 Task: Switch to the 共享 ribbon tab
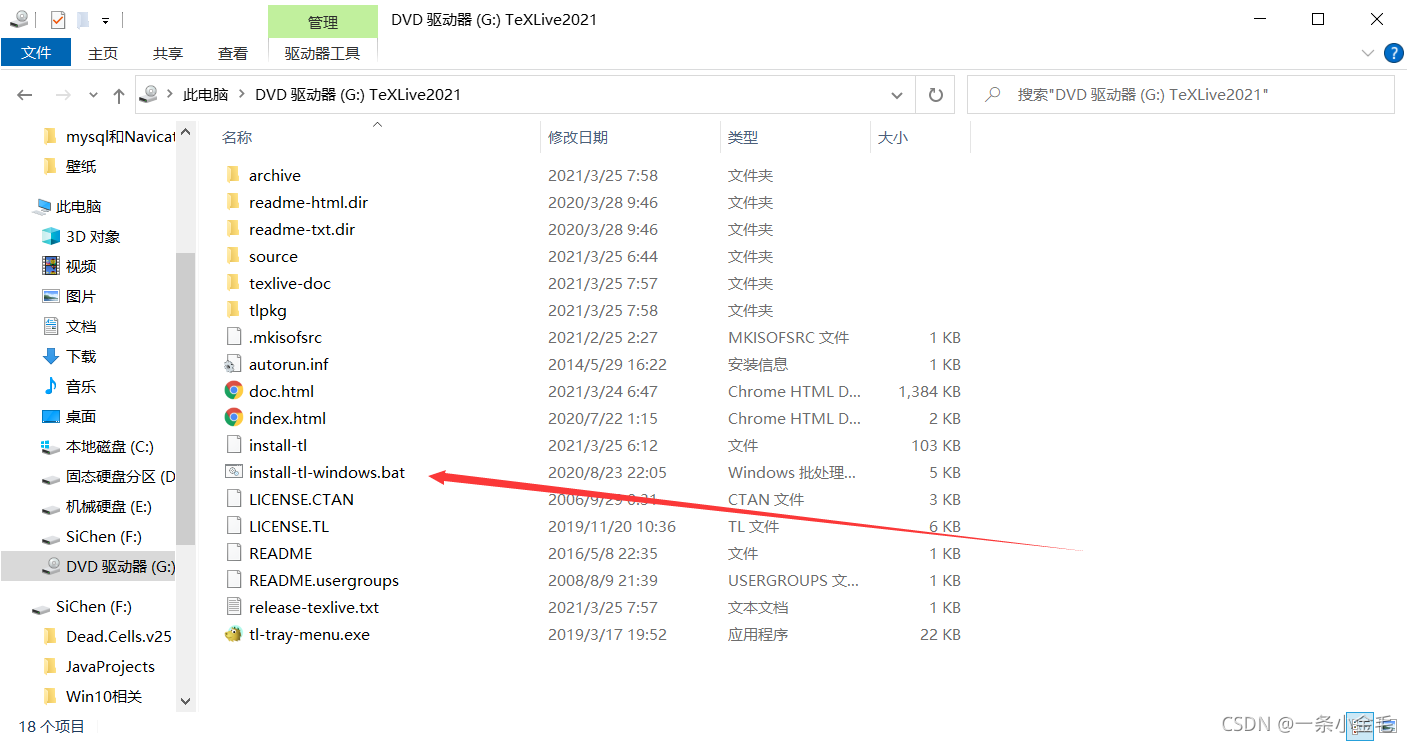(x=168, y=53)
